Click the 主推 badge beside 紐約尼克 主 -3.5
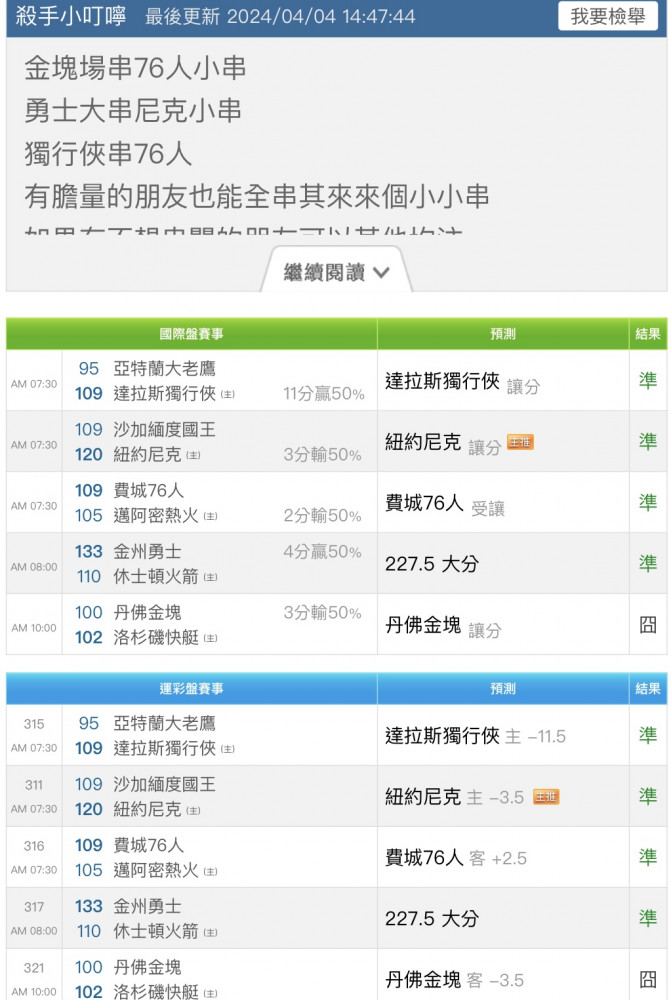Image resolution: width=671 pixels, height=1000 pixels. (x=546, y=797)
